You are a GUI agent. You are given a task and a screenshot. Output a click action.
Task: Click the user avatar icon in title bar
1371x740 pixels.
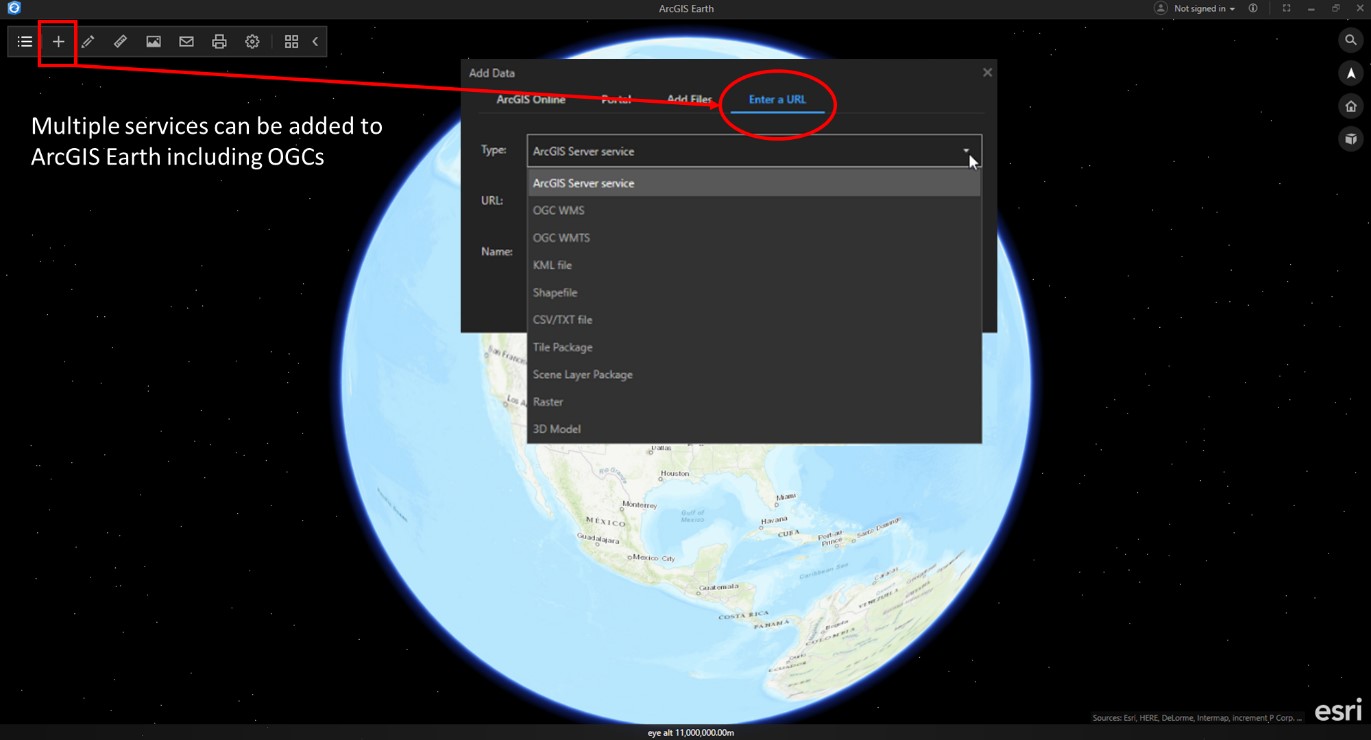(x=1161, y=8)
